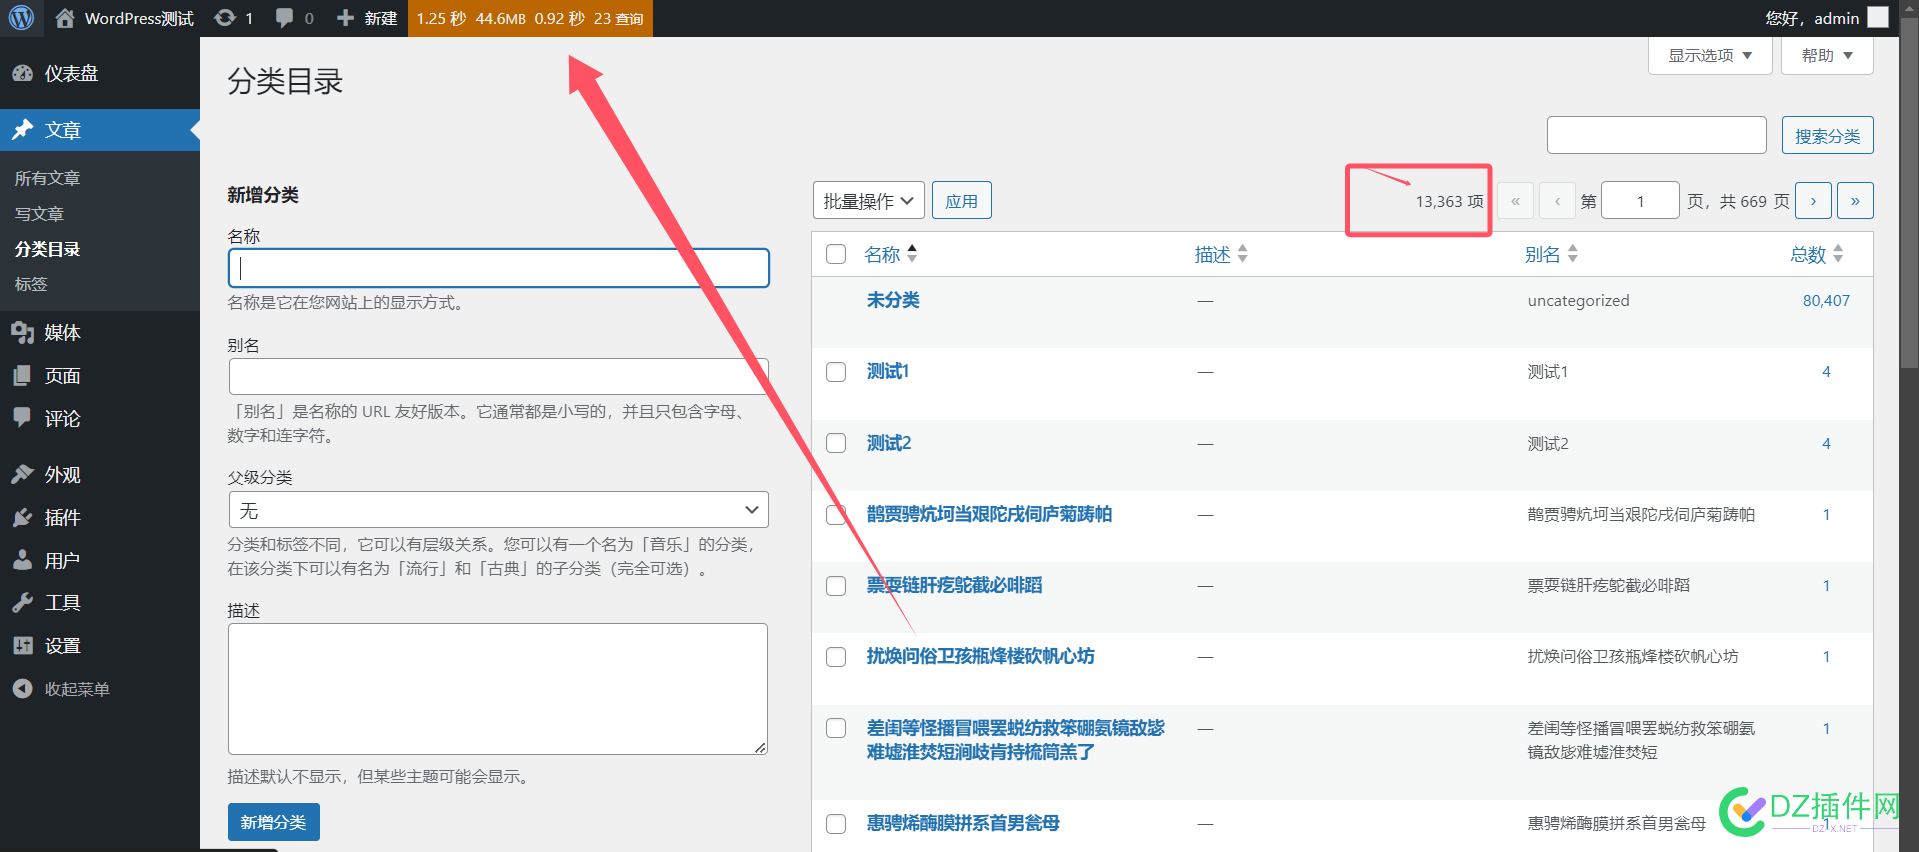This screenshot has height=852, width=1919.
Task: Open the comments bubble icon in admin bar
Action: [285, 18]
